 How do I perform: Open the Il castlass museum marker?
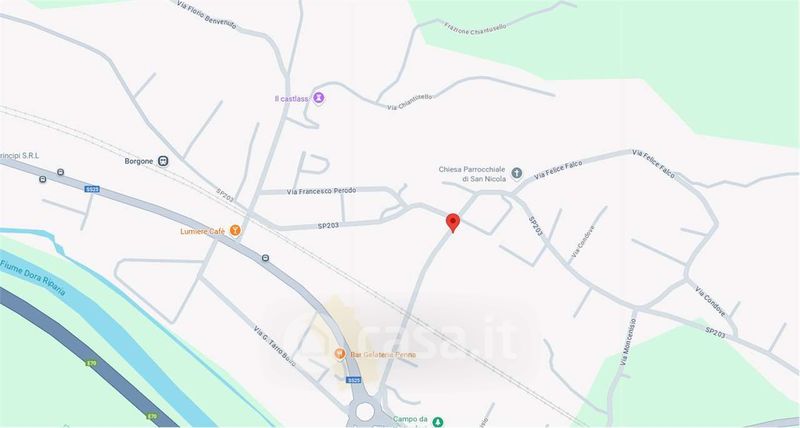coord(319,97)
